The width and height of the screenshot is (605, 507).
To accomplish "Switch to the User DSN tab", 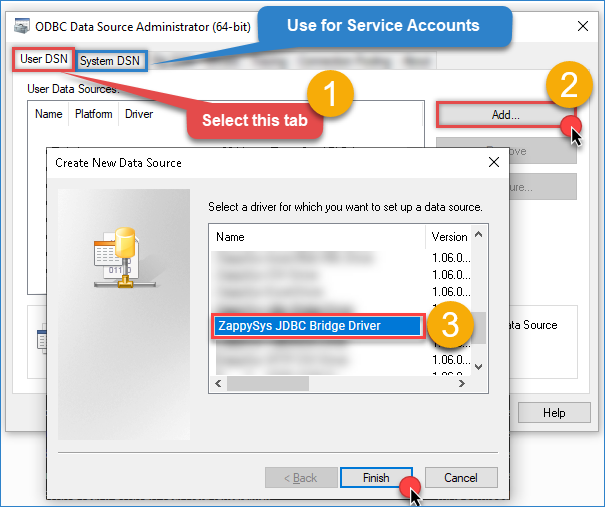I will pyautogui.click(x=44, y=60).
